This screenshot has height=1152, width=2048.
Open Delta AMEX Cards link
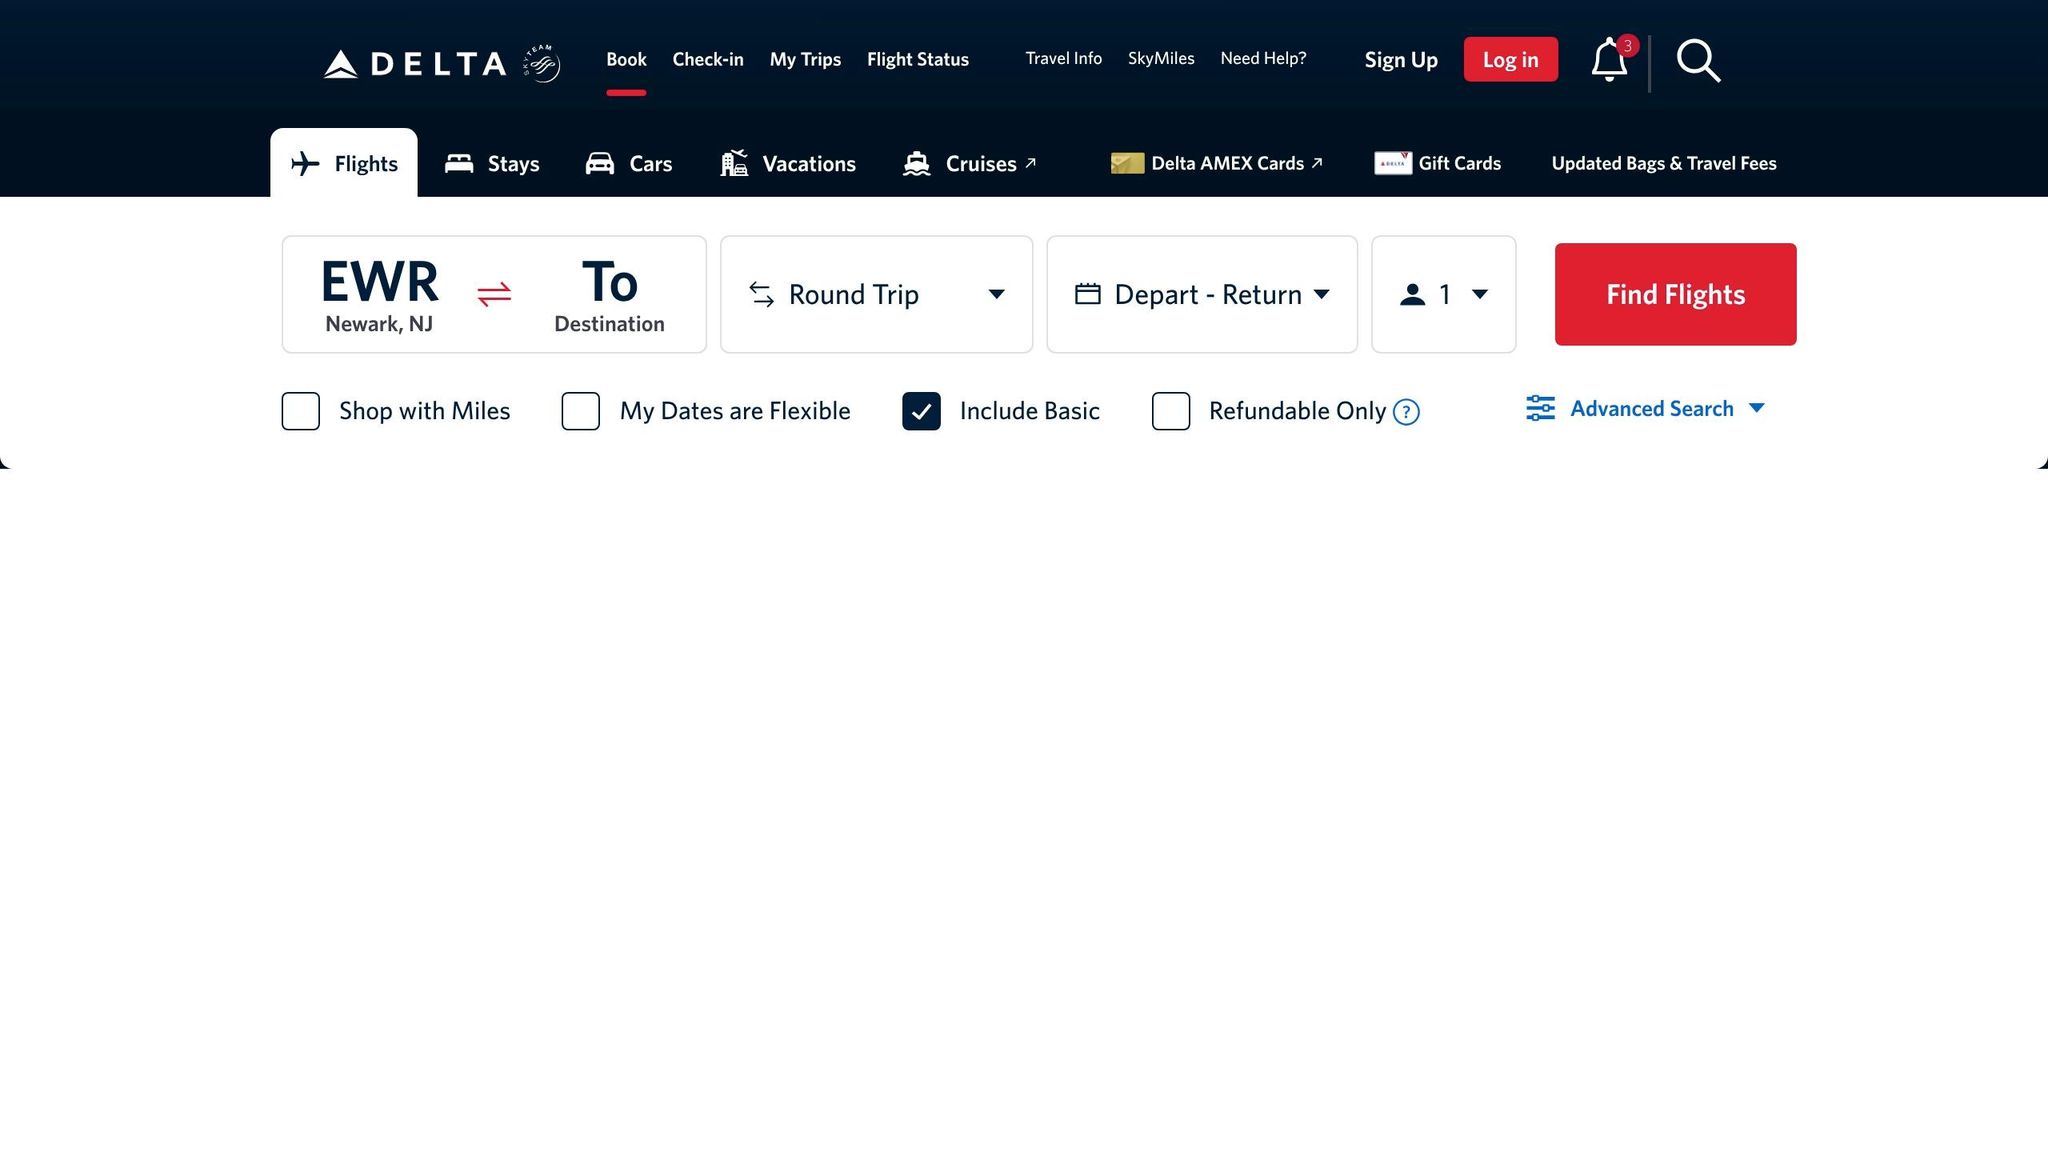click(1217, 163)
